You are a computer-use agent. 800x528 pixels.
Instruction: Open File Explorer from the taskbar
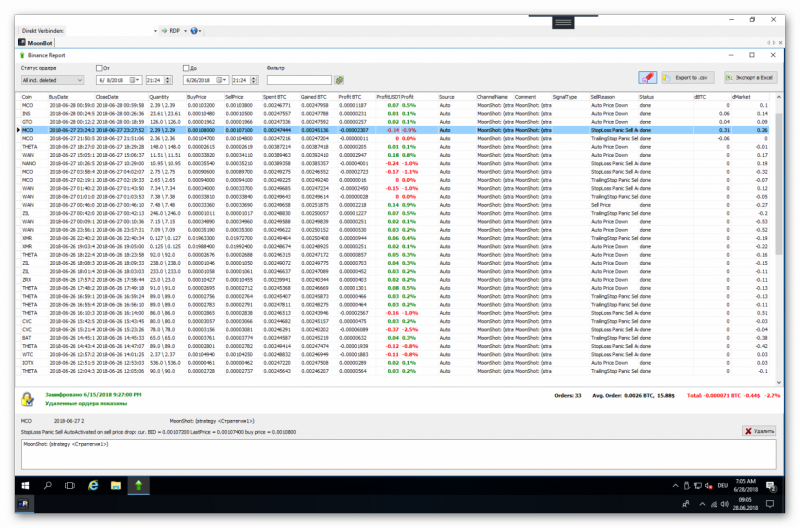[115, 486]
